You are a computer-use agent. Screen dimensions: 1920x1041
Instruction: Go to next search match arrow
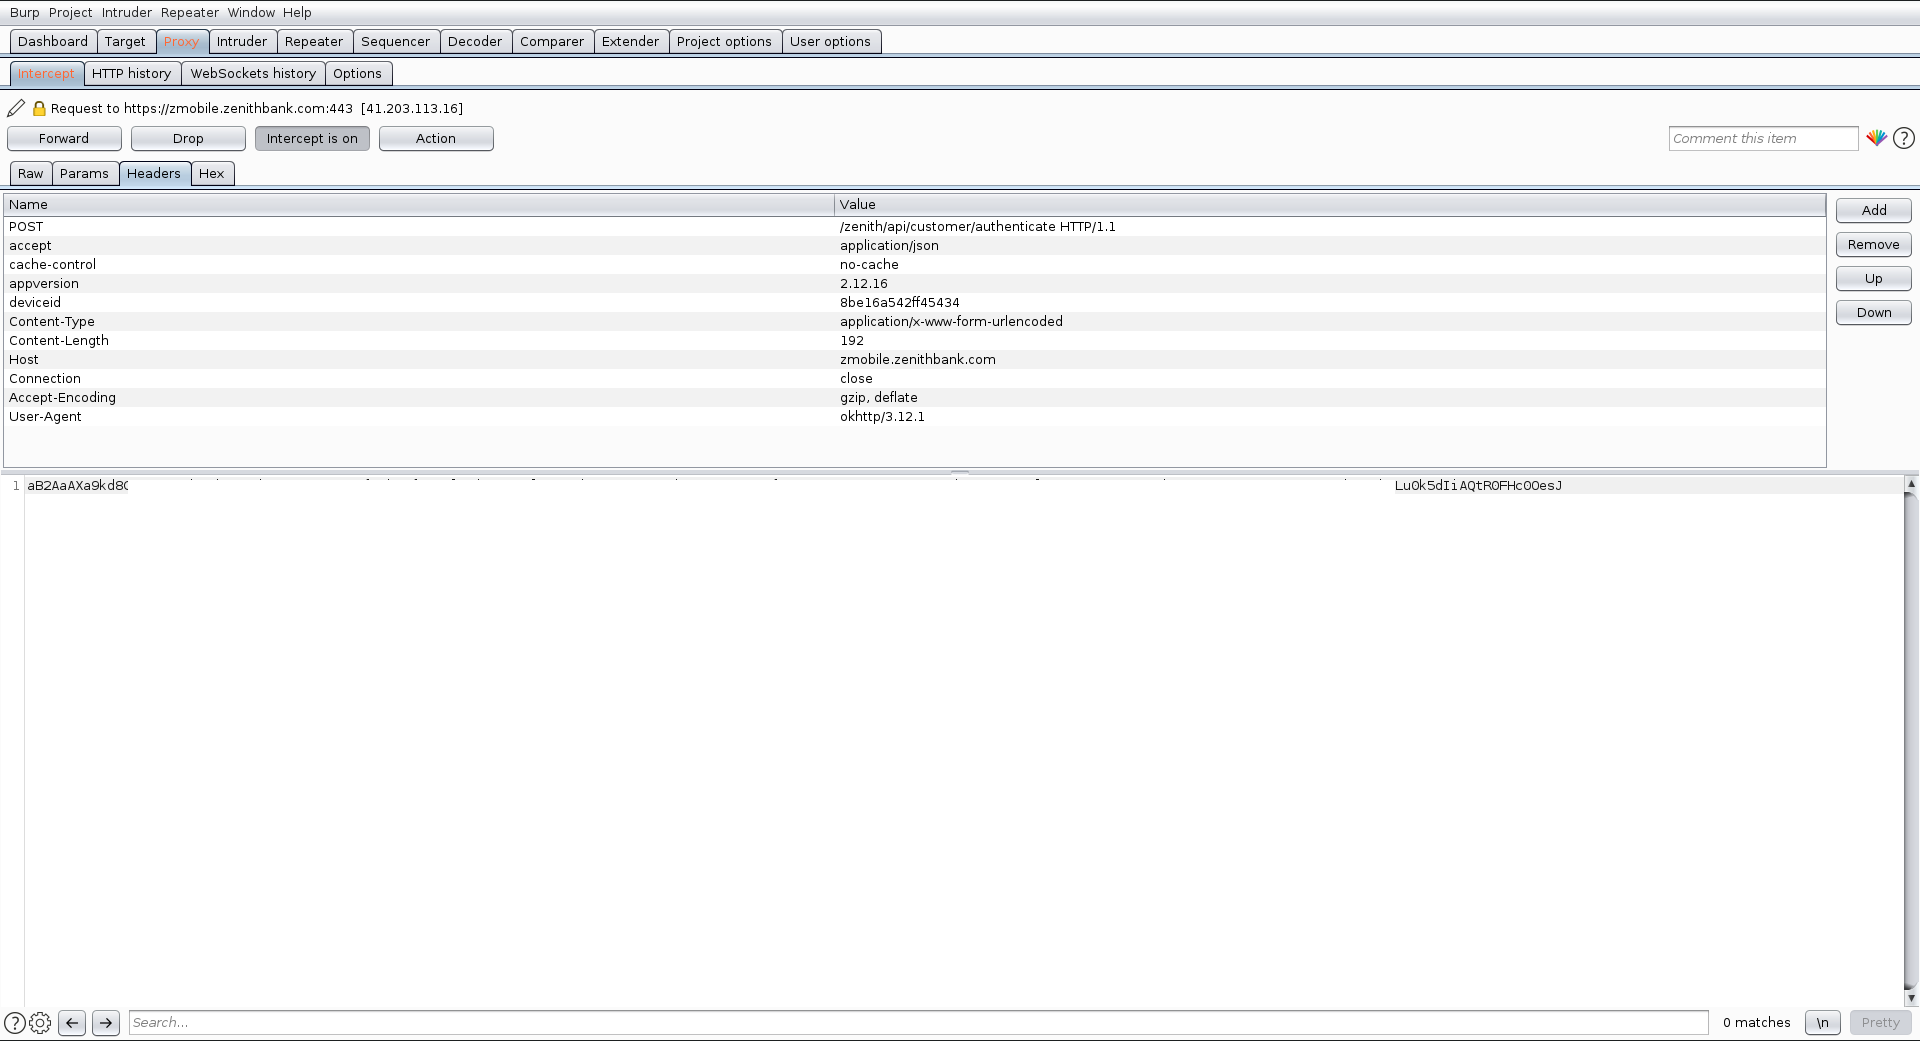(x=106, y=1022)
